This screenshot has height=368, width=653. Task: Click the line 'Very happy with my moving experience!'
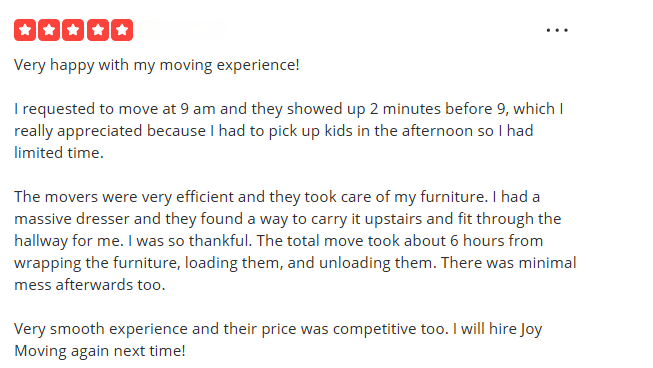click(x=157, y=65)
